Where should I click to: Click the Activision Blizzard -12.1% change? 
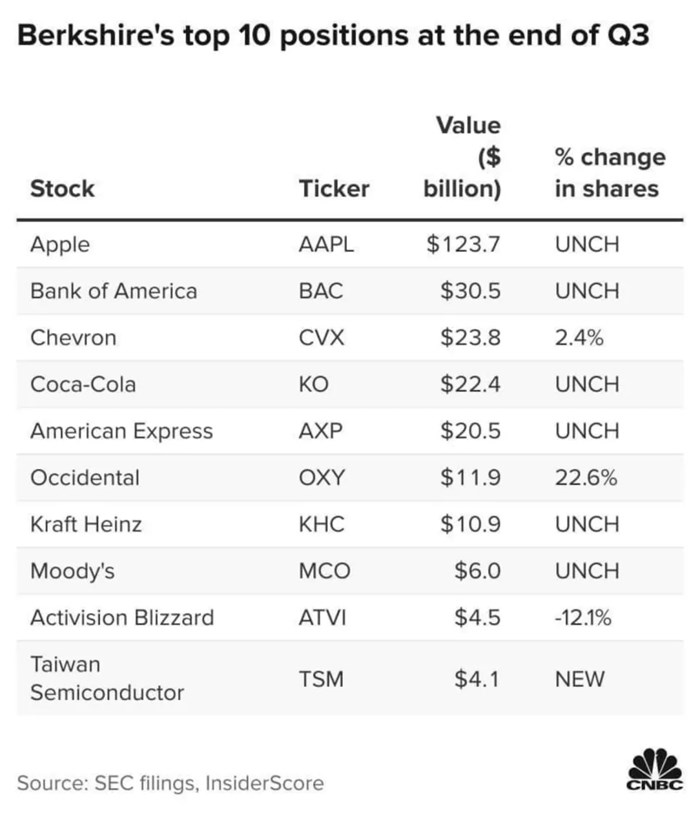pos(583,617)
